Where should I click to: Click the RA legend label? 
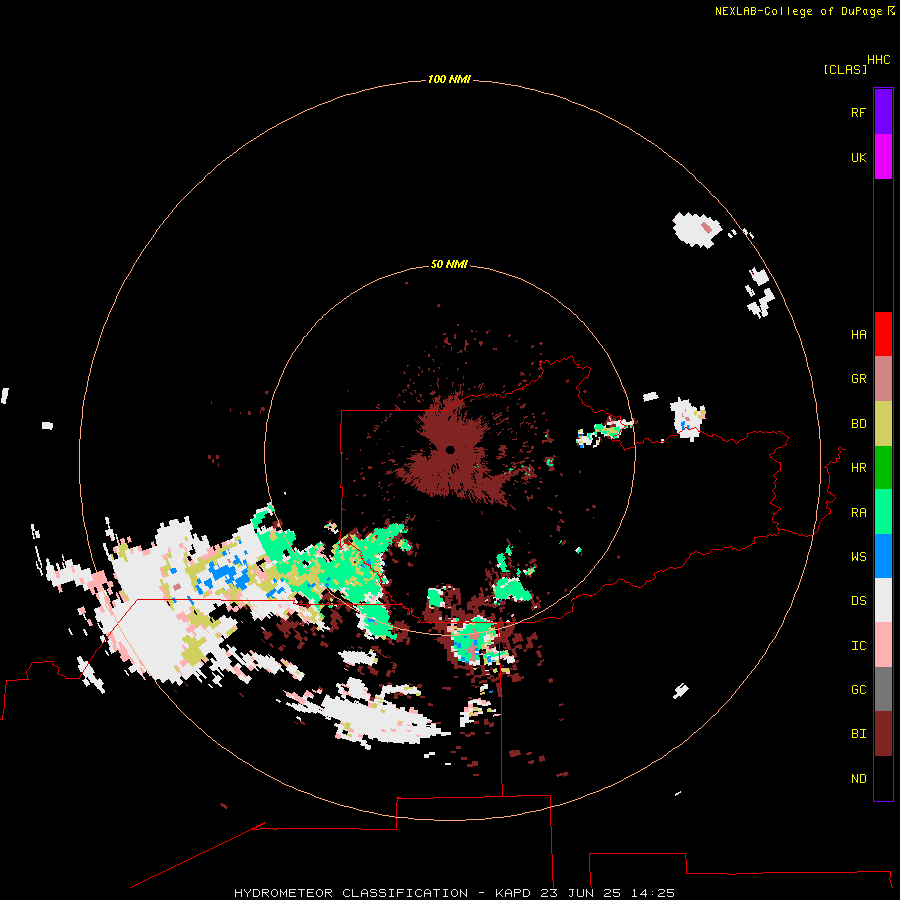858,513
